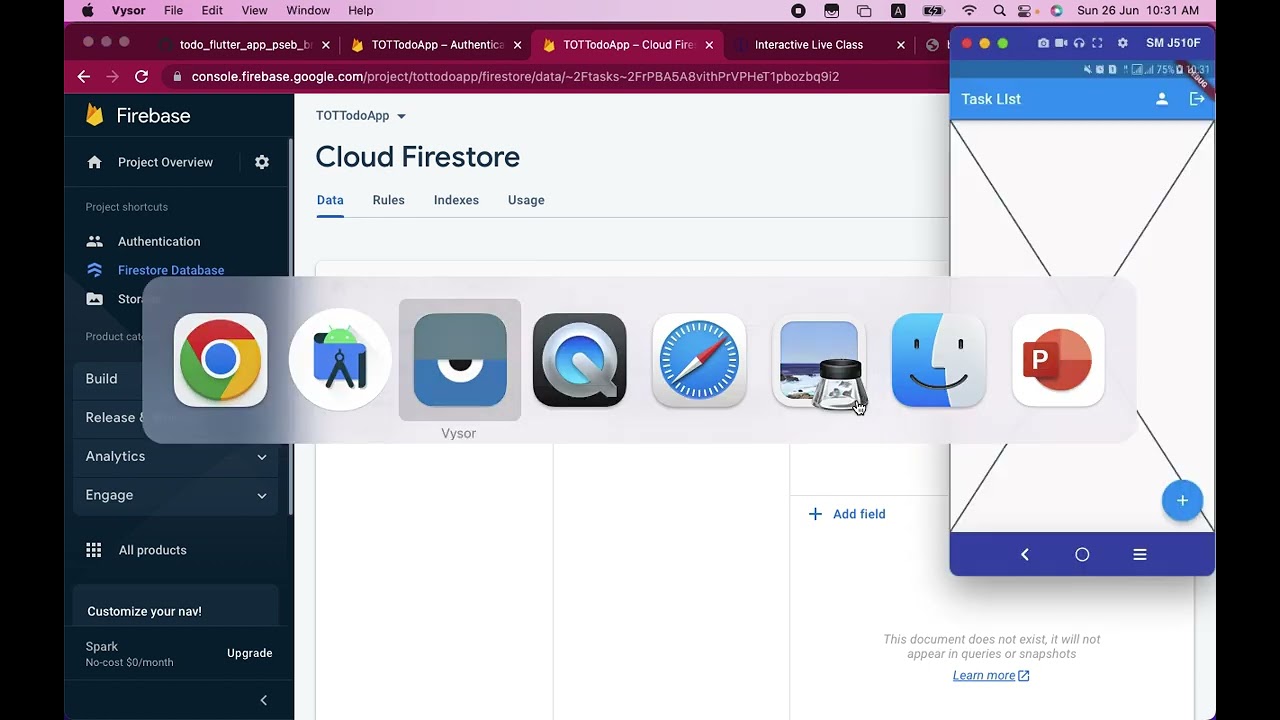Expand the Build section in the sidebar

176,379
